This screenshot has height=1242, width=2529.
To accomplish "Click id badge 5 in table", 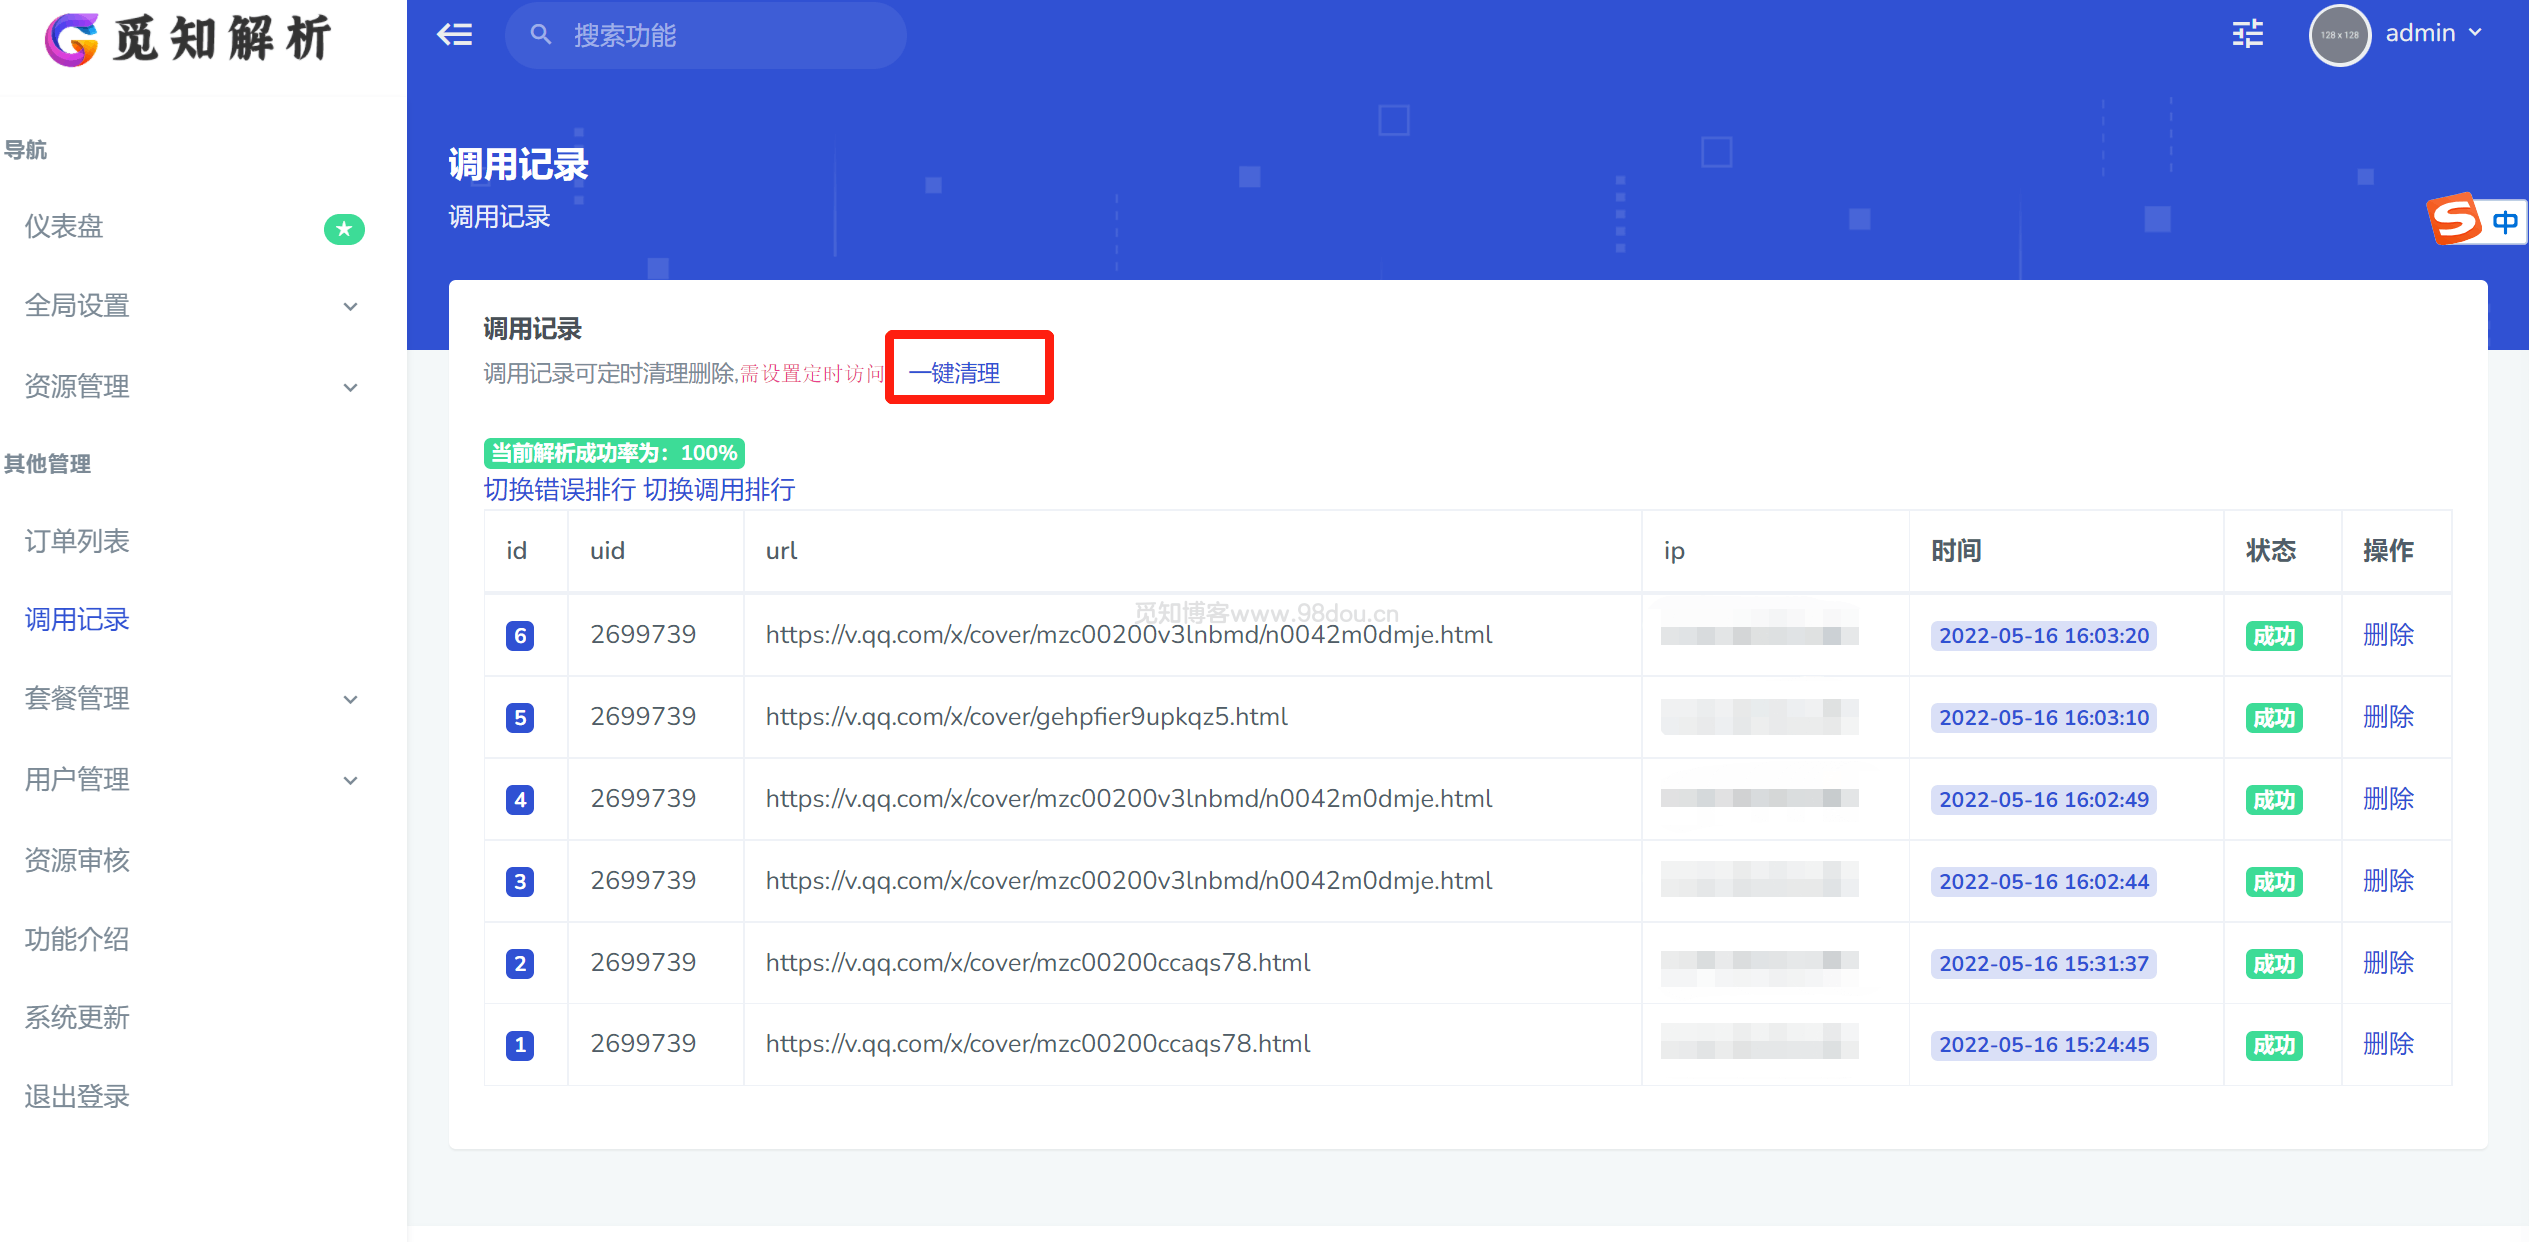I will point(520,718).
